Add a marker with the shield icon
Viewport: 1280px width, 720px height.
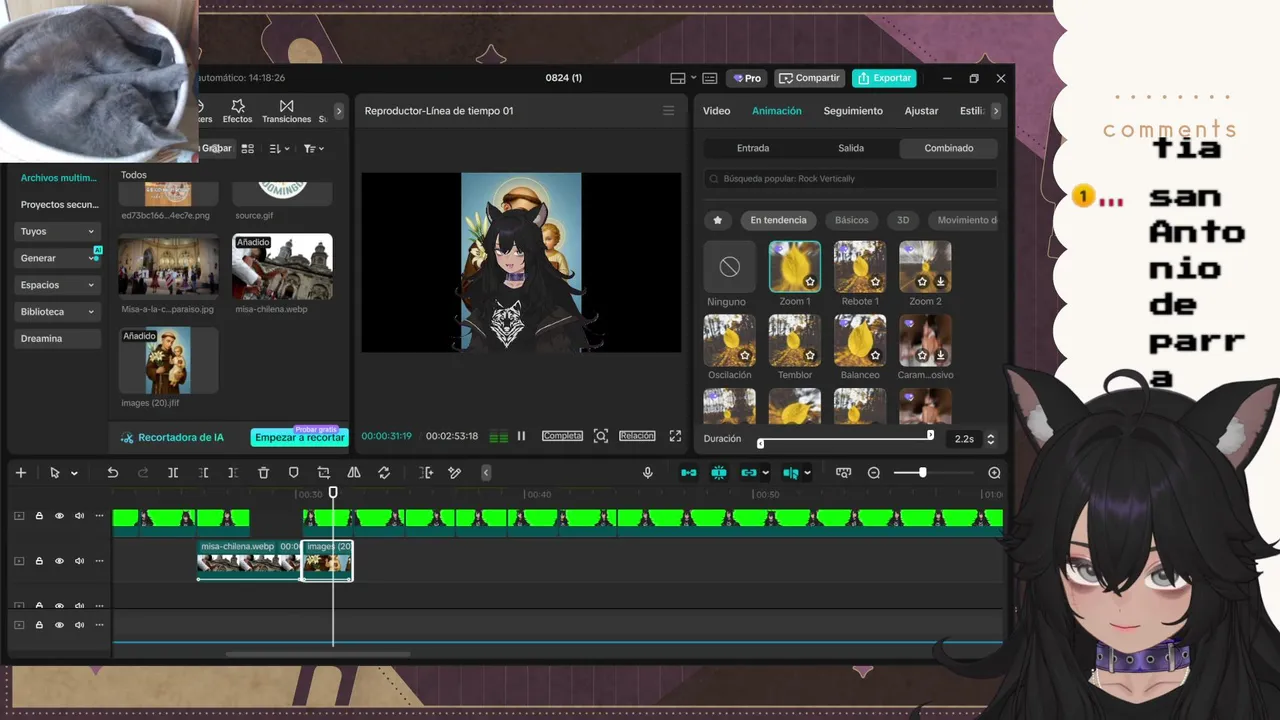294,473
